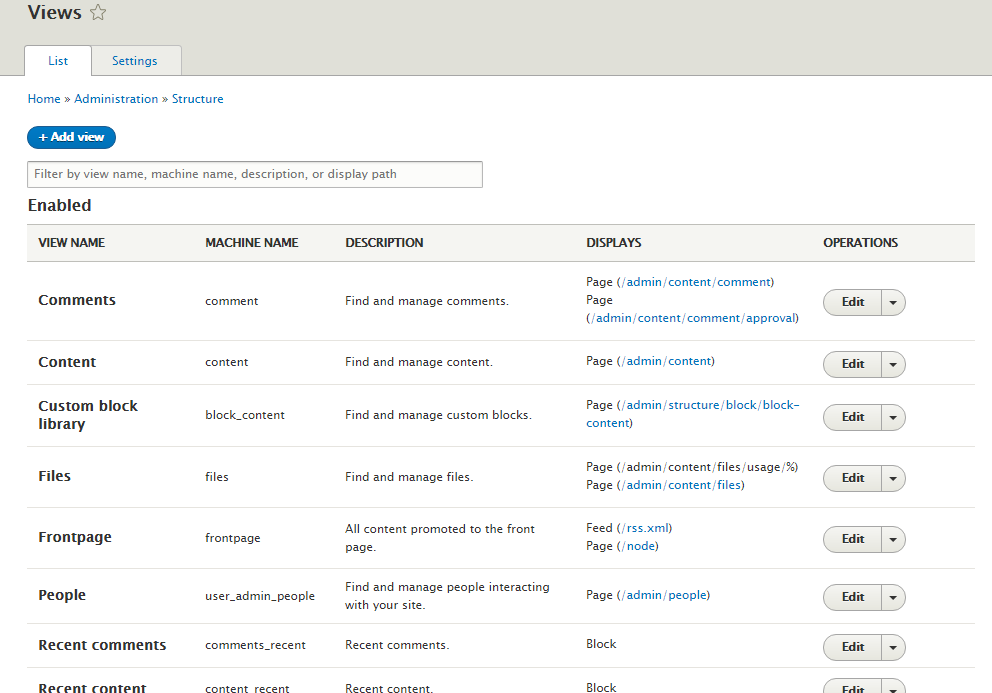The height and width of the screenshot is (693, 992).
Task: Open operations dropdown for Files view
Action: pos(893,478)
